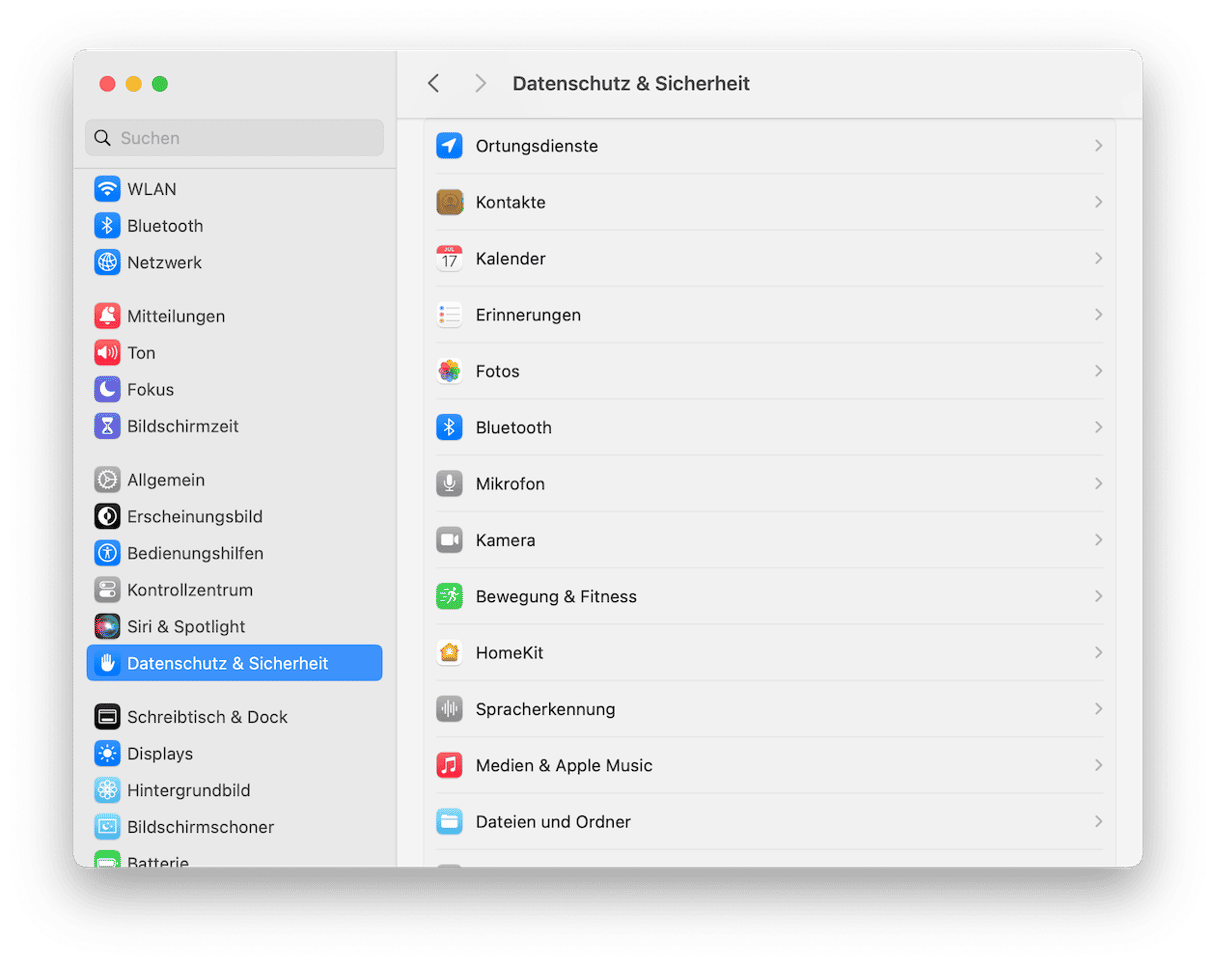Viewport: 1216px width, 964px height.
Task: Open Mitteilungen bell icon
Action: click(107, 316)
